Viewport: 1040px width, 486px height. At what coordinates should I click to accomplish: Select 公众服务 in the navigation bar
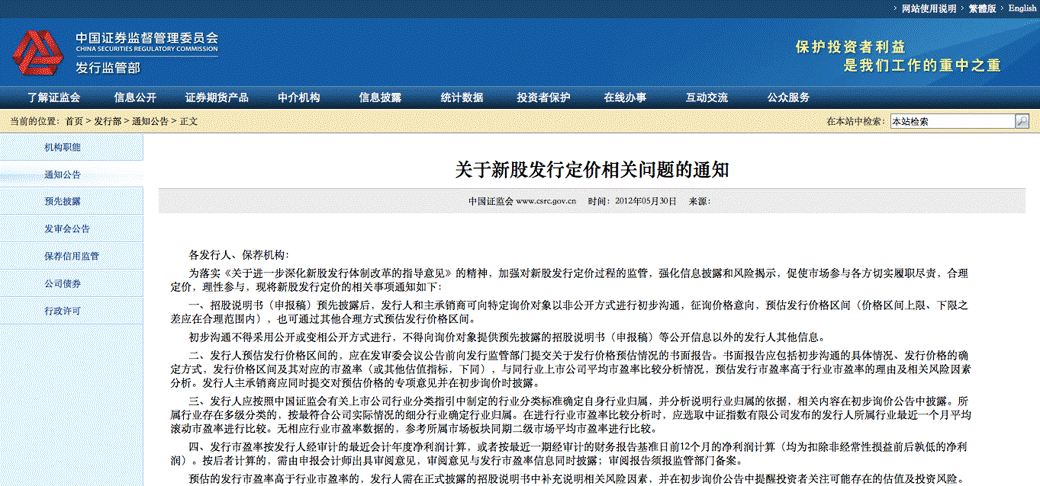[x=788, y=97]
